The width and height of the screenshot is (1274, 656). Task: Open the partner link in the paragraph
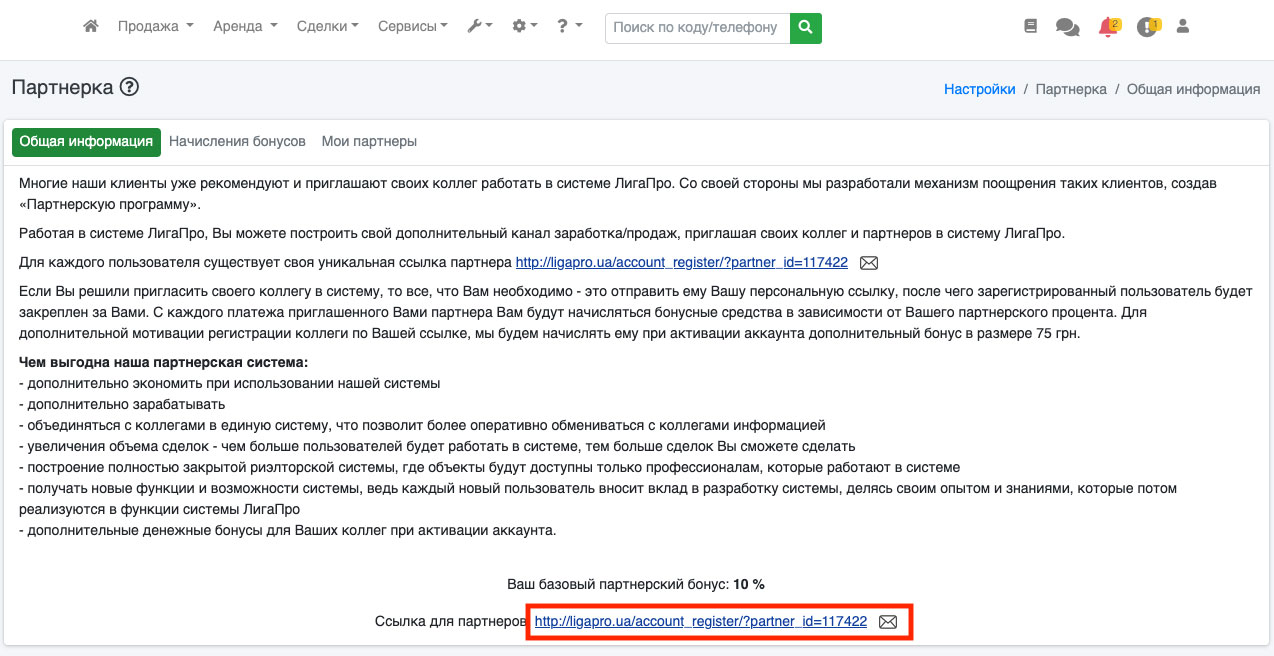(x=681, y=263)
